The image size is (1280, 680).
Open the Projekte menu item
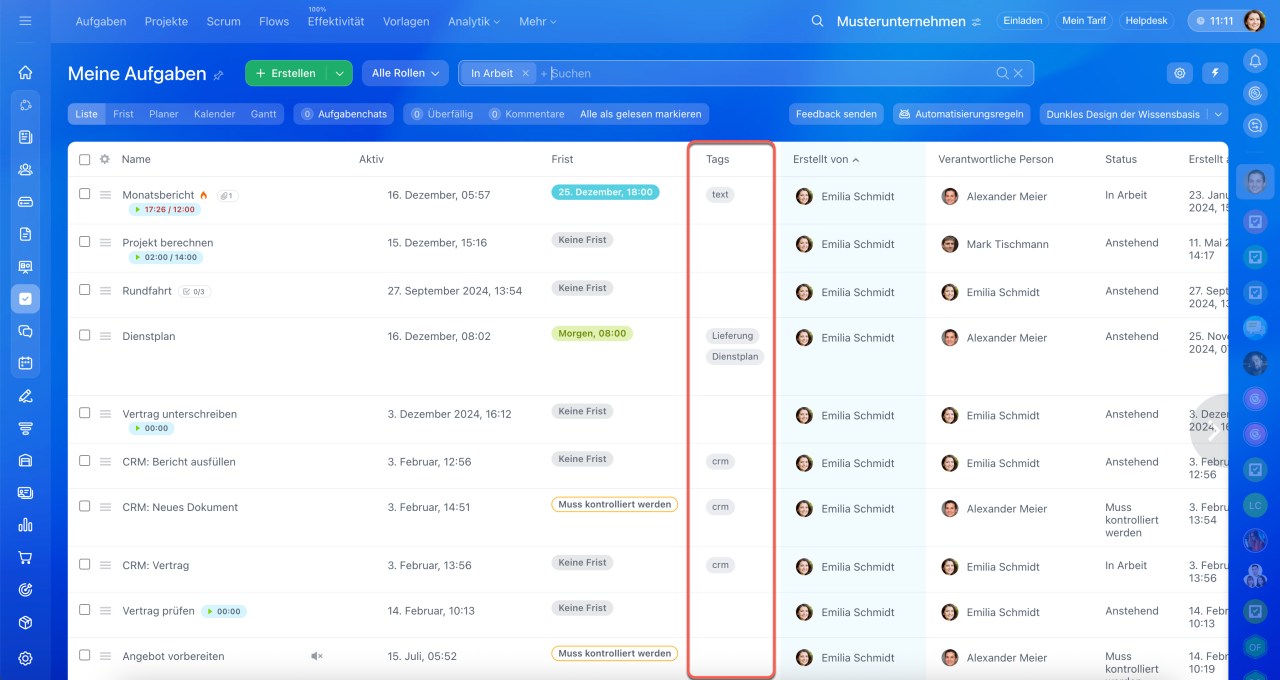coord(166,21)
